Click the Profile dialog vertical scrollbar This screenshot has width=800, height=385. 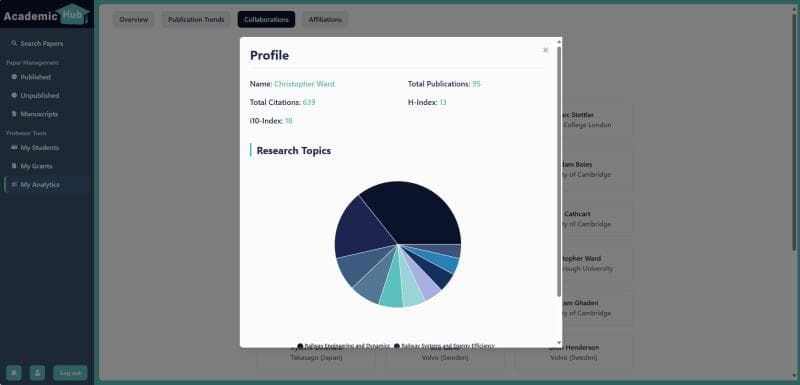(x=559, y=171)
